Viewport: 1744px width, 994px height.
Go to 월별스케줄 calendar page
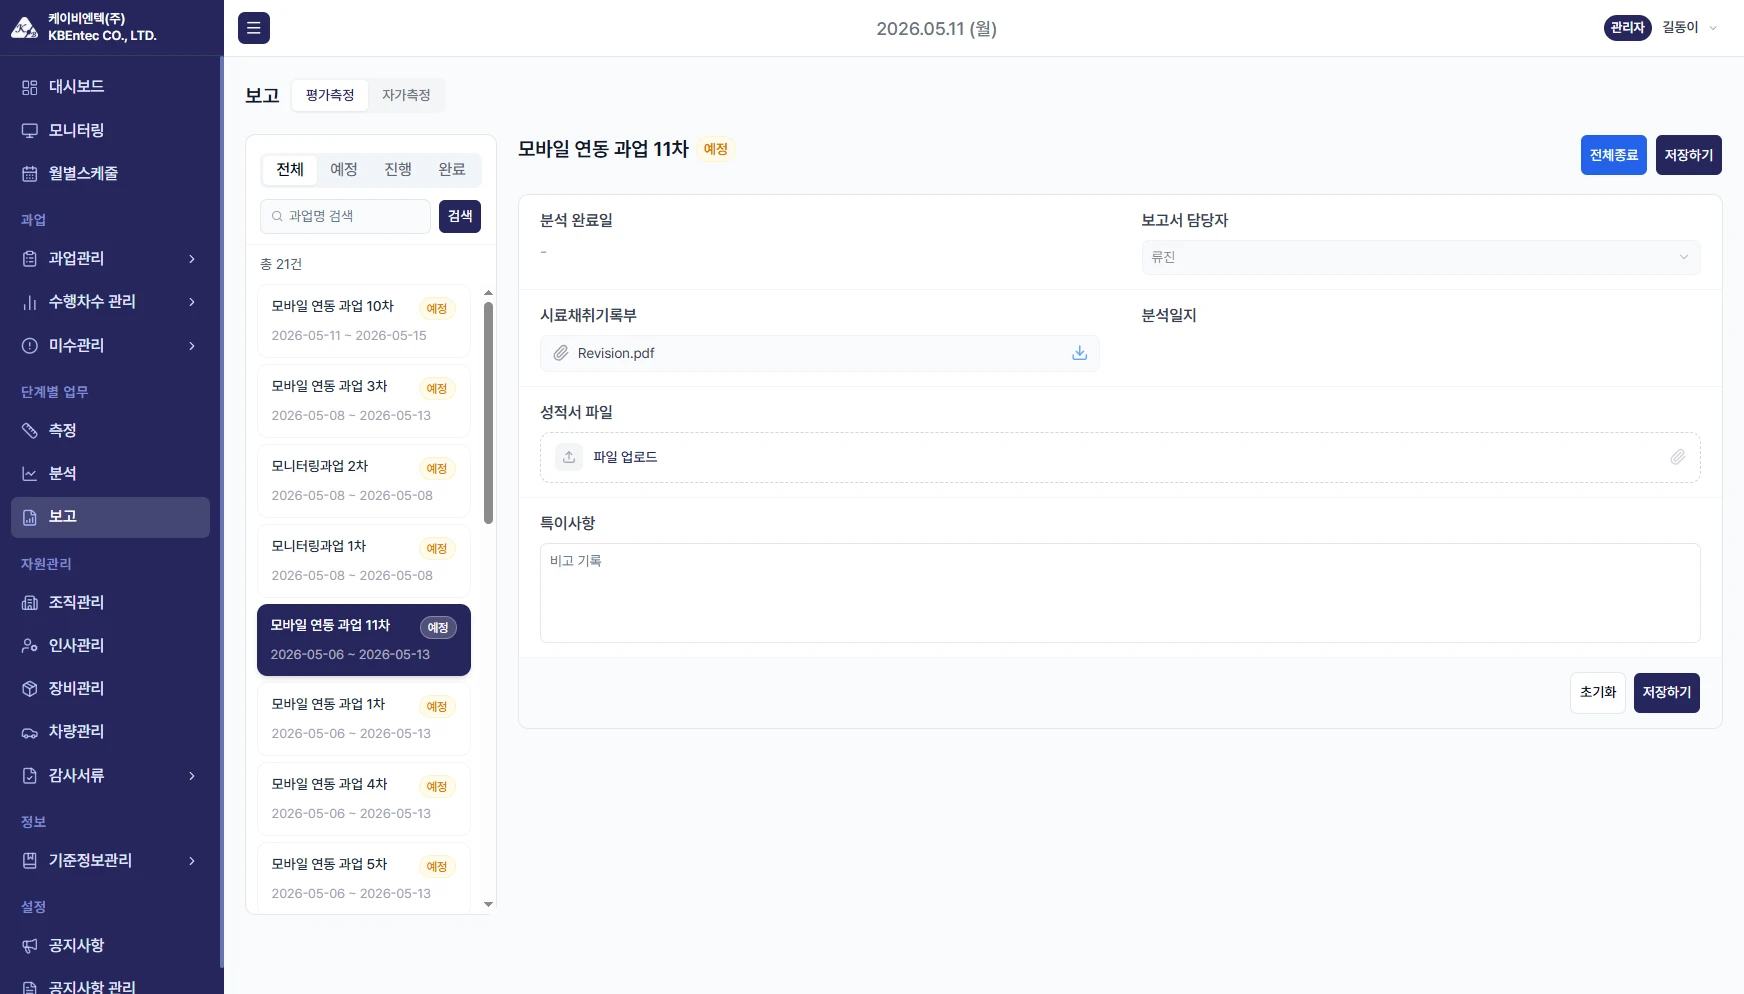[110, 173]
